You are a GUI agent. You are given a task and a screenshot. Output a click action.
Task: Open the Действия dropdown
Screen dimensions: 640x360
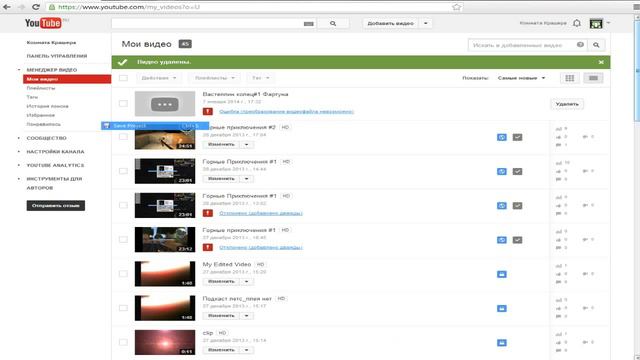point(158,78)
